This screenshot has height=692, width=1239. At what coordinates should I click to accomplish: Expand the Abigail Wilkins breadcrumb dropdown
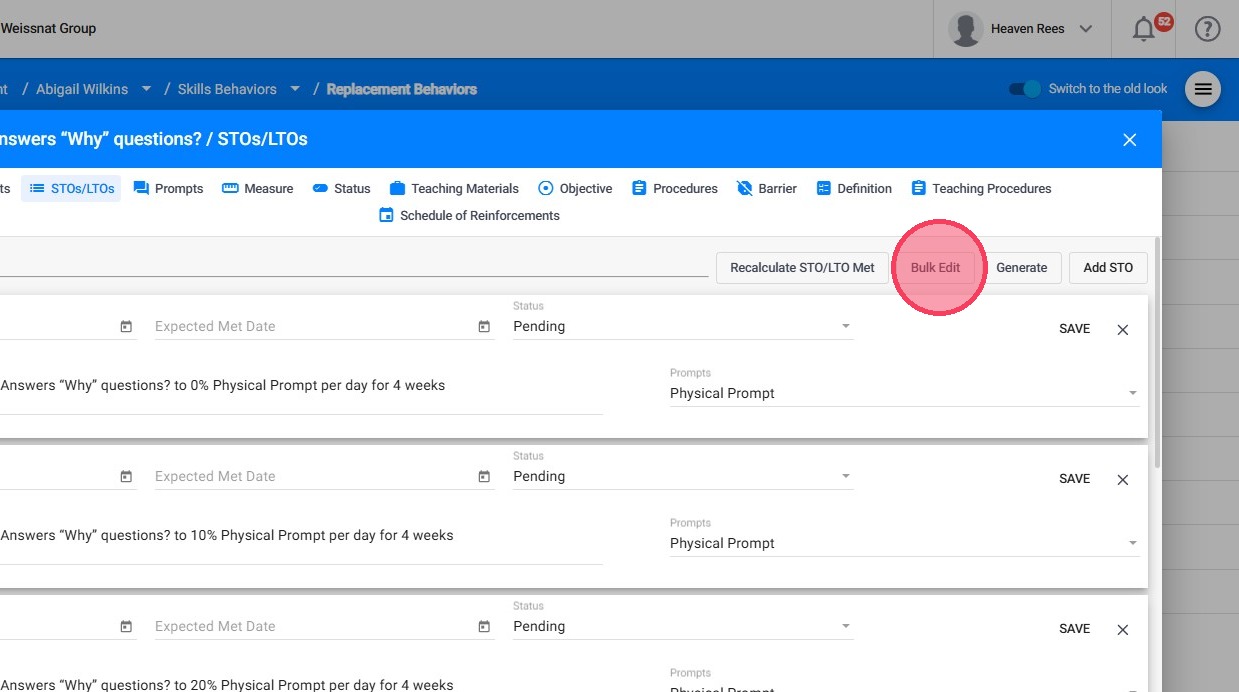[146, 89]
